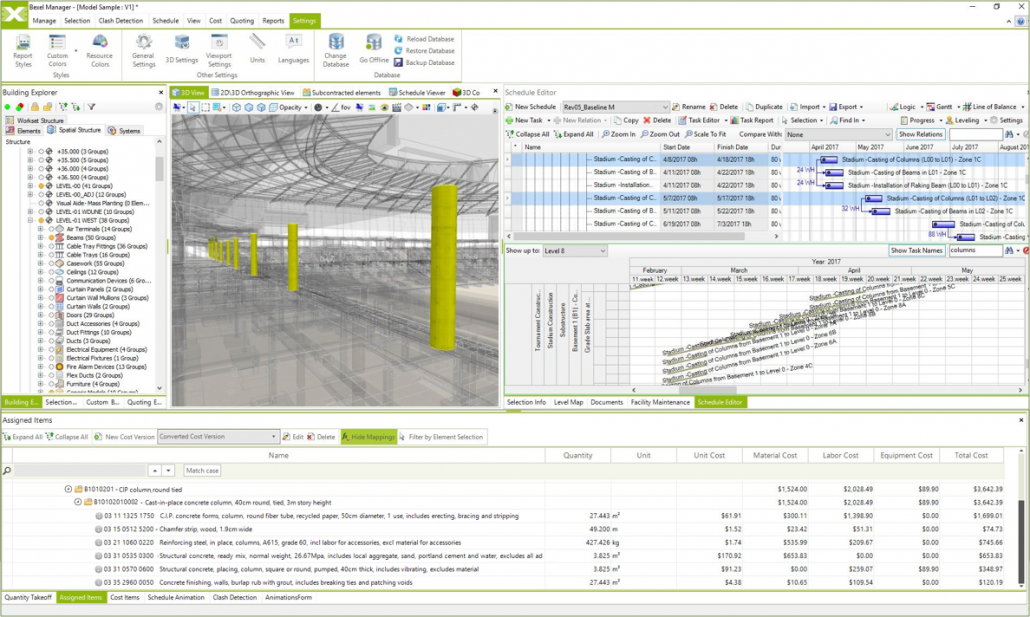The image size is (1030, 617).
Task: Click the Go Offline icon
Action: 374,47
